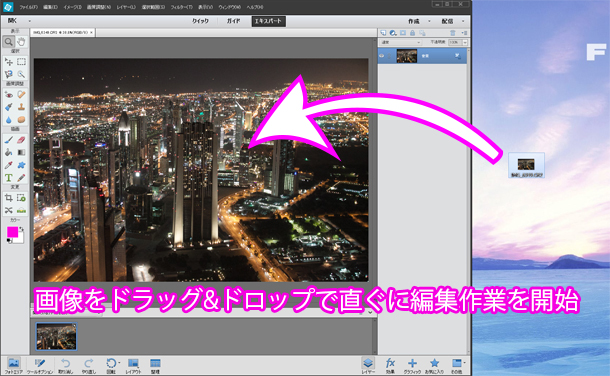Close the open IMG document tab
The height and width of the screenshot is (376, 610).
(x=91, y=33)
